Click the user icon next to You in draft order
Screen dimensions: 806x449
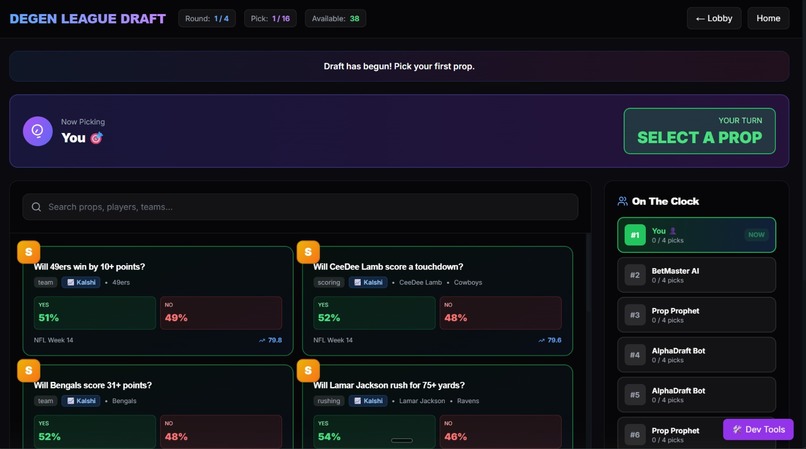point(672,231)
